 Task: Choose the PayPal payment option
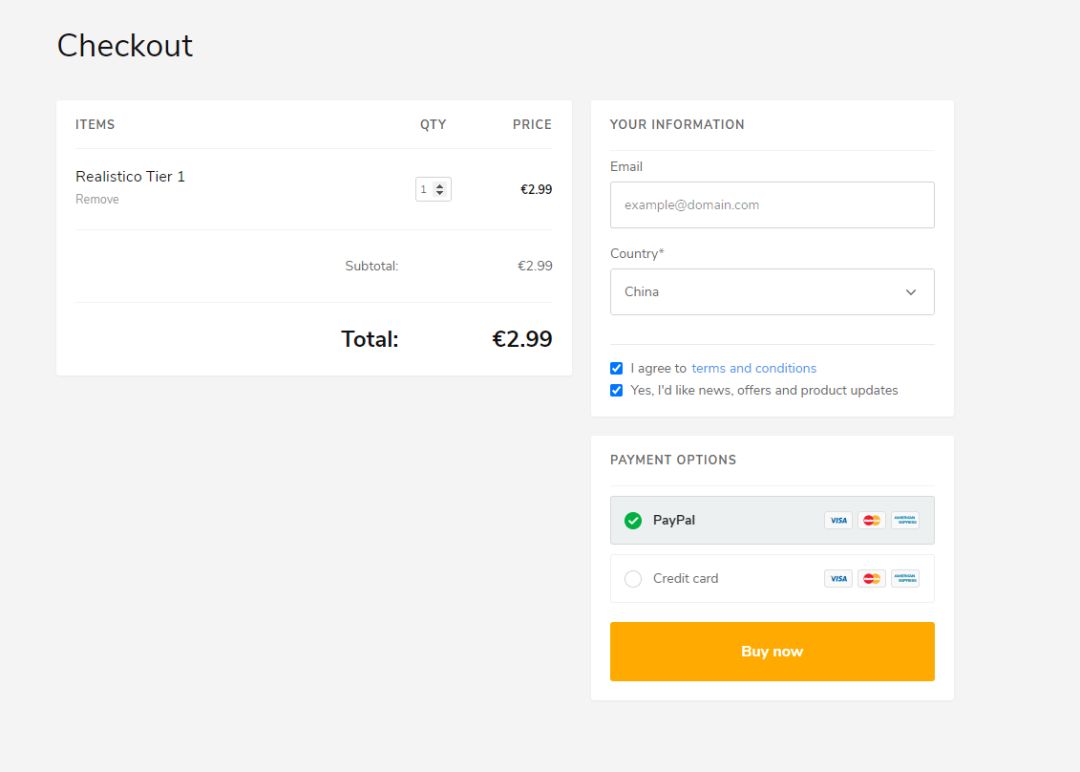click(x=674, y=520)
